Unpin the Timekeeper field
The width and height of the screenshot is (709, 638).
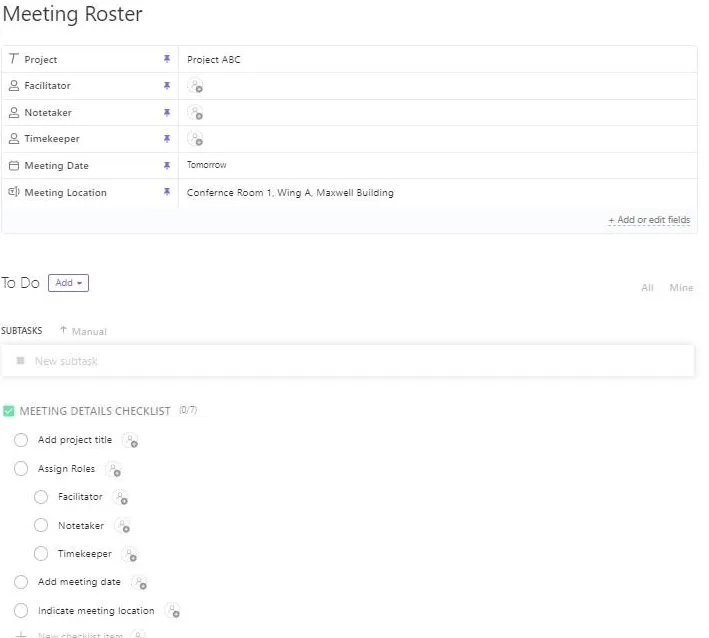167,138
